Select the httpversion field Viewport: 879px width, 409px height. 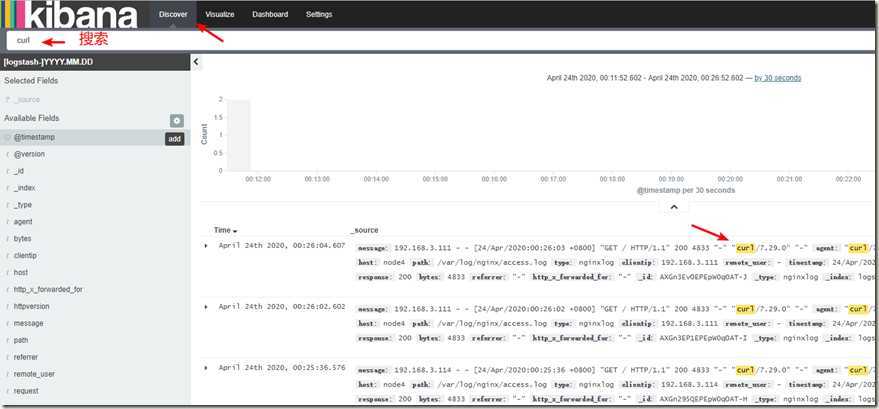(x=31, y=306)
